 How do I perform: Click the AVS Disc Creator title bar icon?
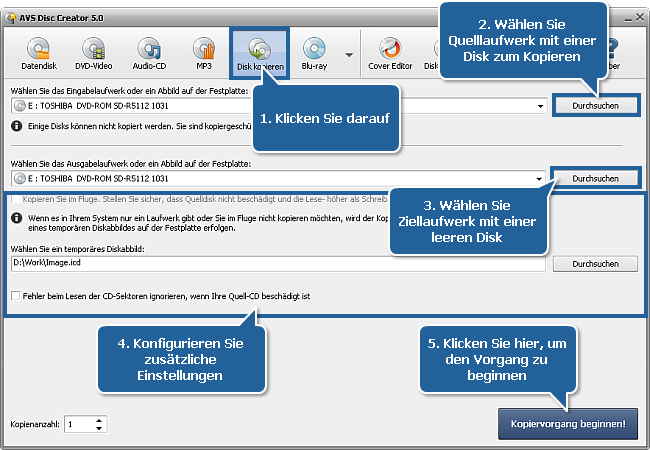tap(11, 18)
